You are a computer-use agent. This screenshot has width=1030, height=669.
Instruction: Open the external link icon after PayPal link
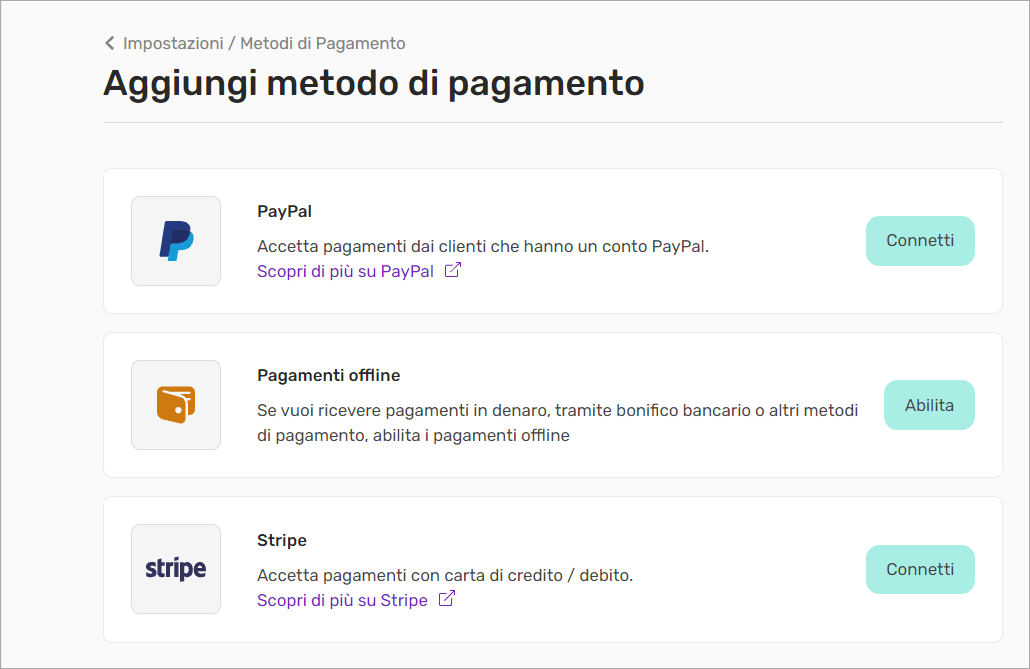coord(453,270)
